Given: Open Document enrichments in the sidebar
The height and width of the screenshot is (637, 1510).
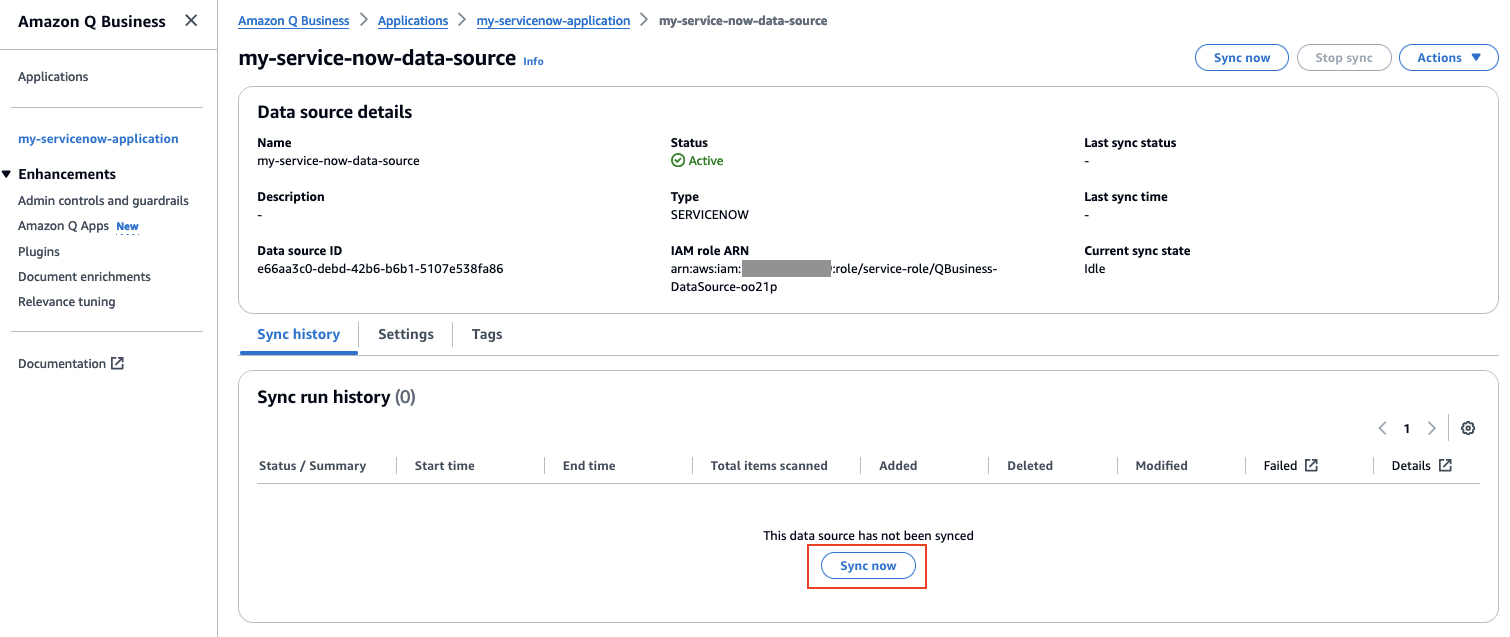Looking at the screenshot, I should pyautogui.click(x=84, y=277).
